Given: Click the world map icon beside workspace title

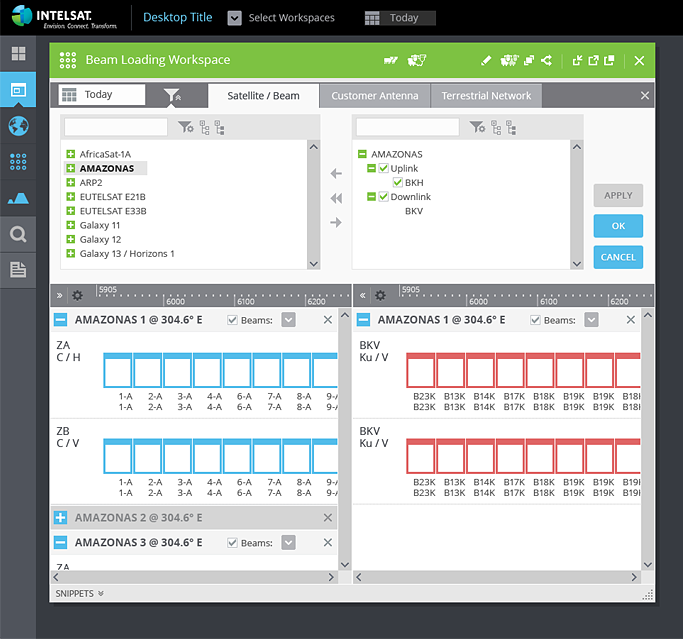Looking at the screenshot, I should click(416, 60).
